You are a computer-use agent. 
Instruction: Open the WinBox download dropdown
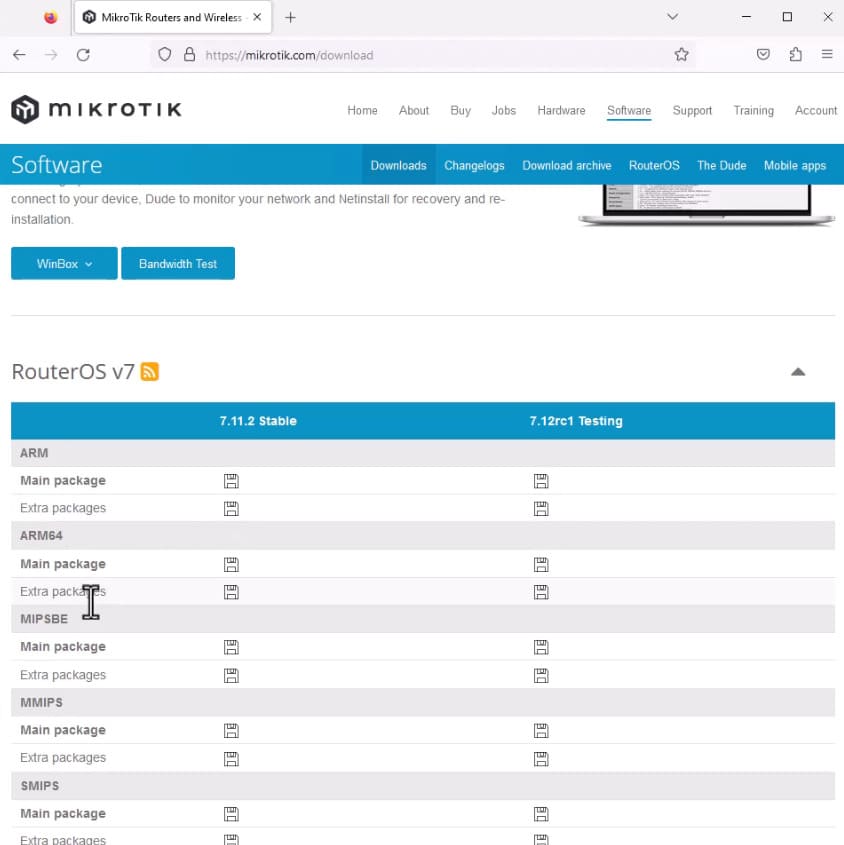point(64,264)
